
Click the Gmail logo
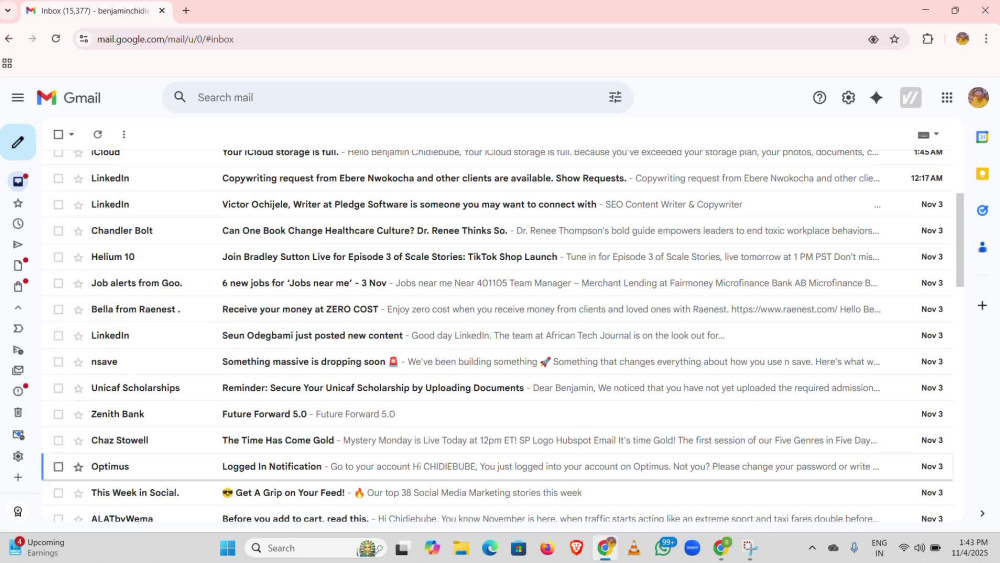69,98
